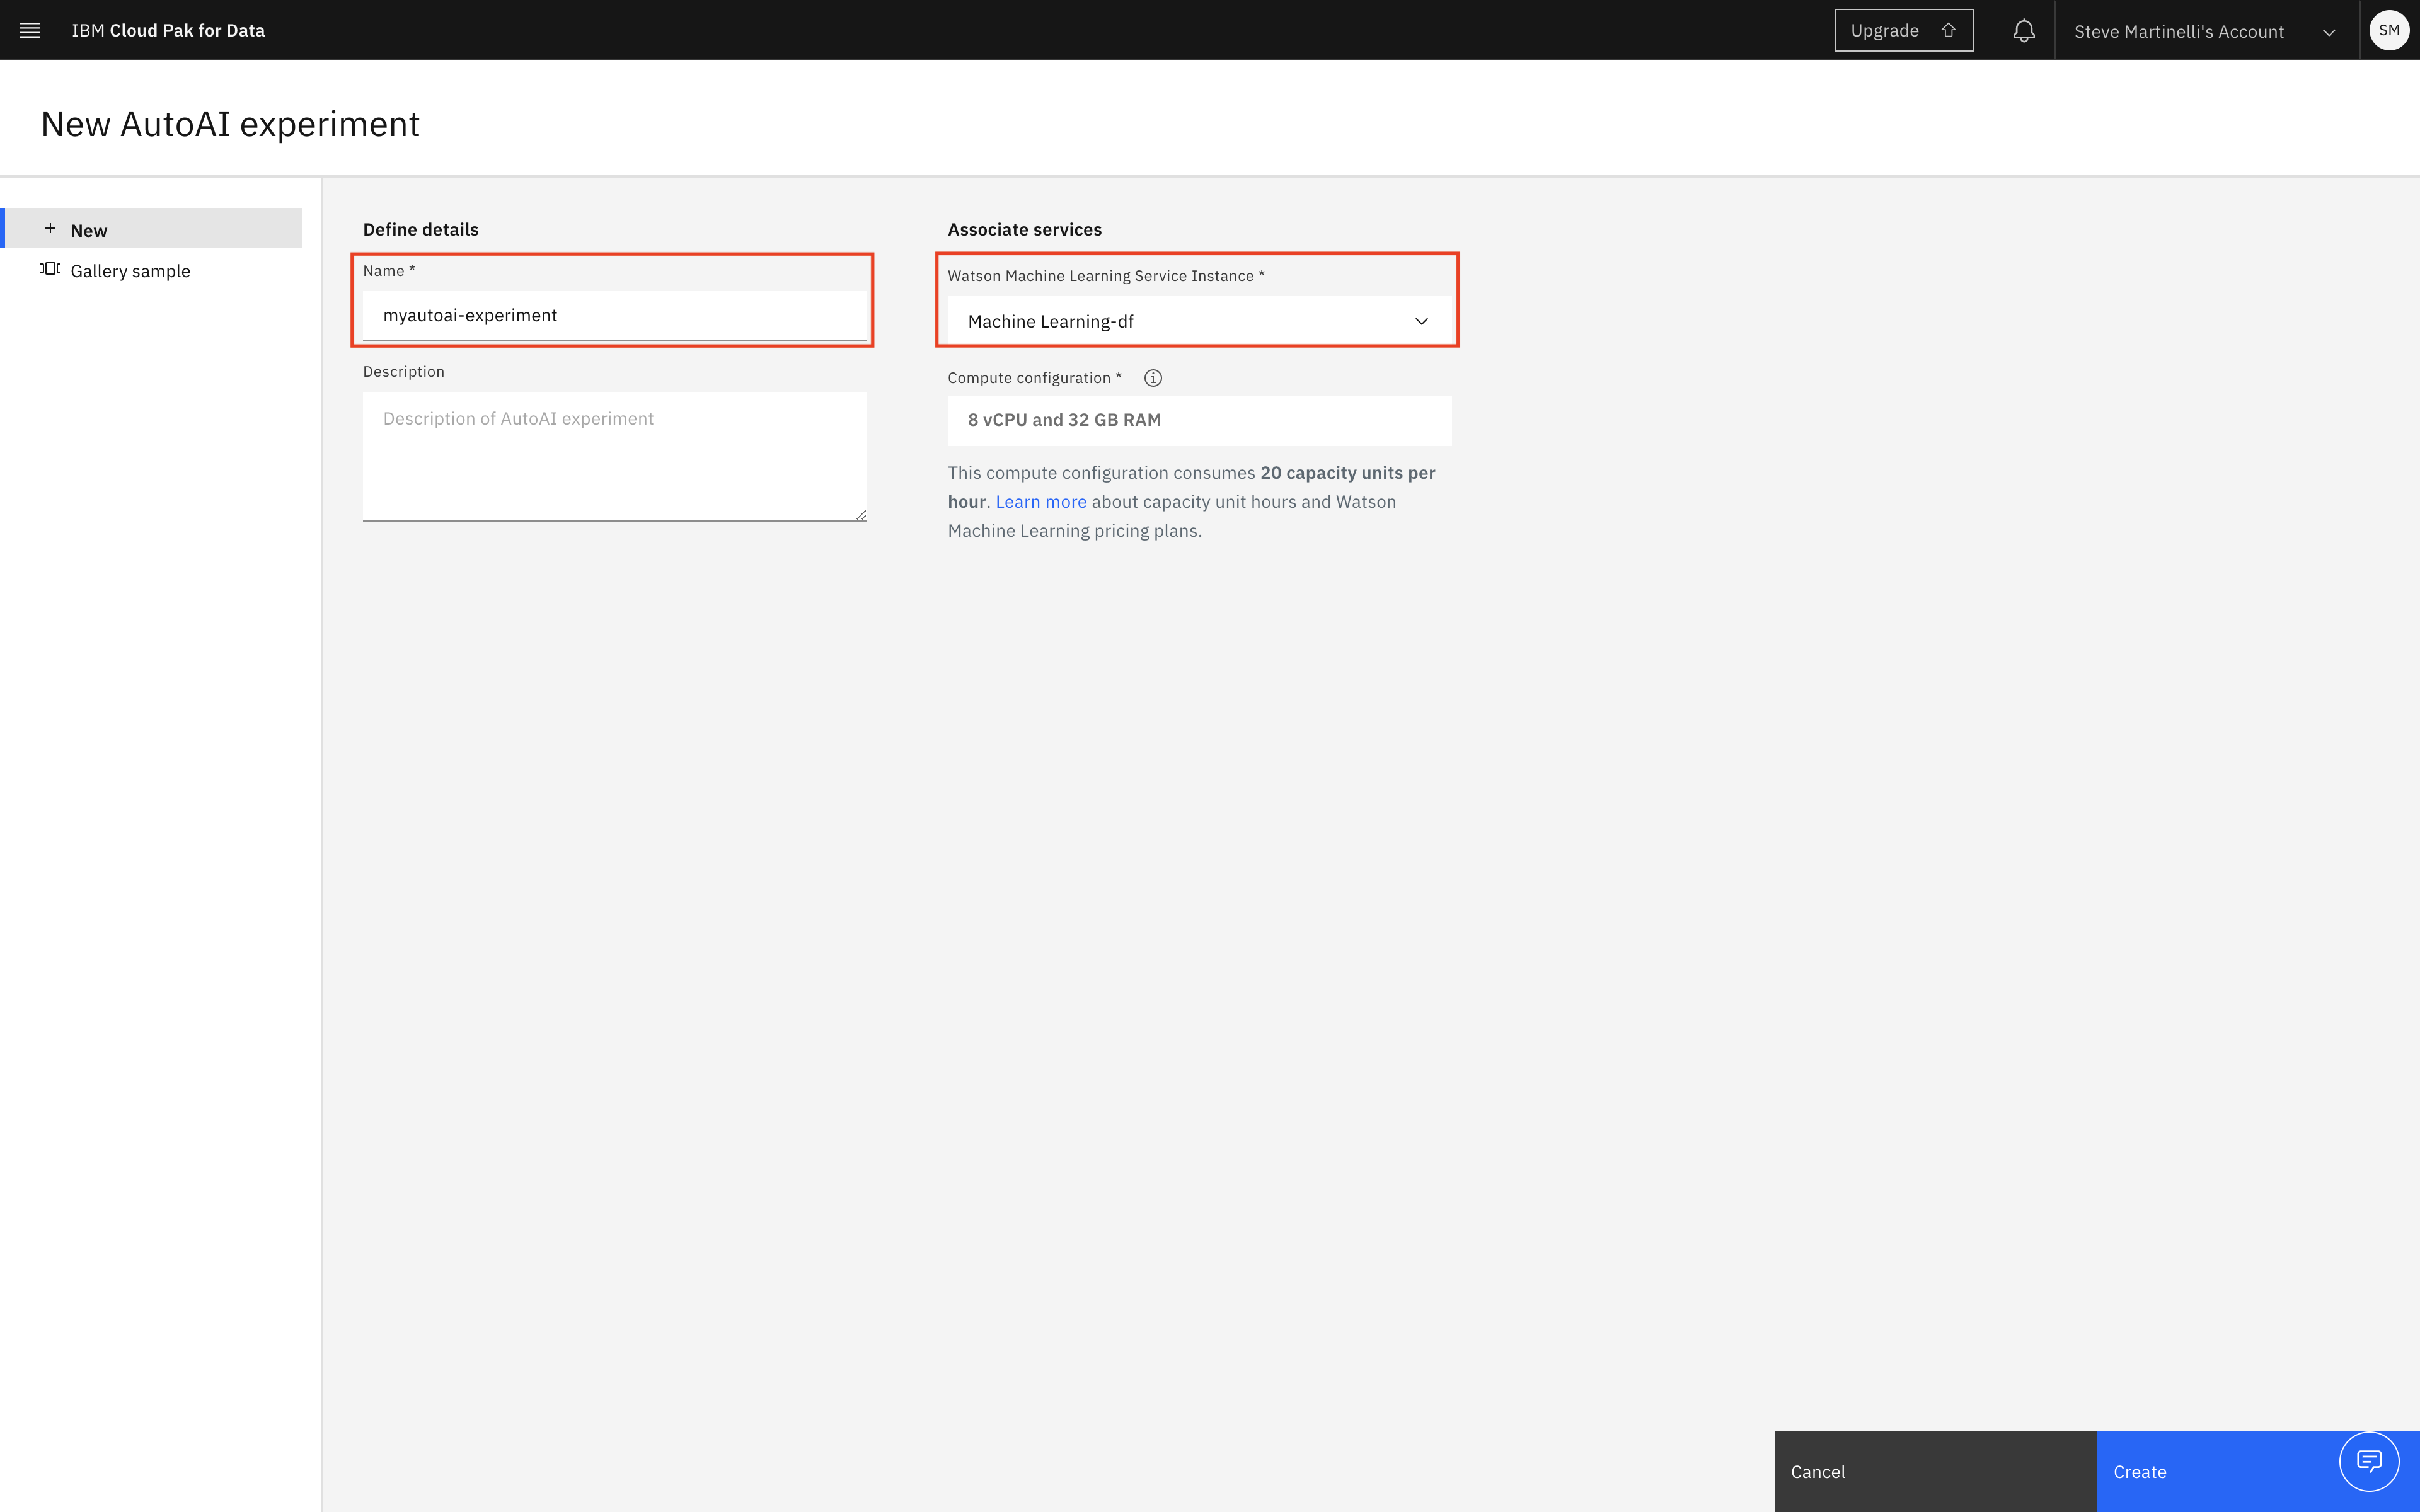
Task: Click the Description text area
Action: click(x=614, y=455)
